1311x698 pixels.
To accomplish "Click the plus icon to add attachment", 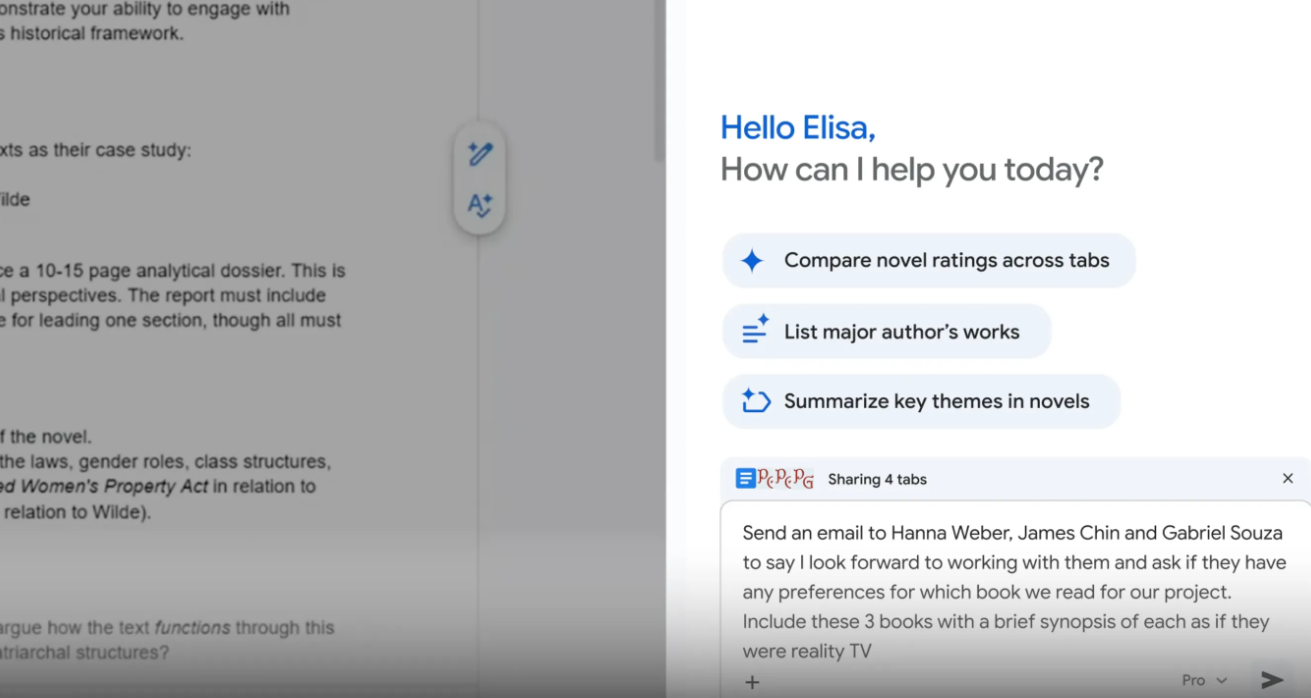I will (x=752, y=682).
